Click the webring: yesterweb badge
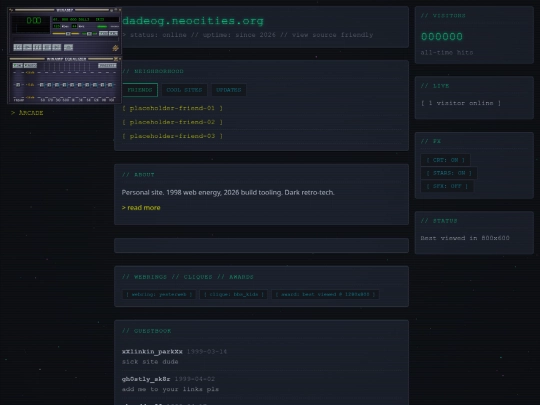The image size is (540, 405). pyautogui.click(x=159, y=294)
